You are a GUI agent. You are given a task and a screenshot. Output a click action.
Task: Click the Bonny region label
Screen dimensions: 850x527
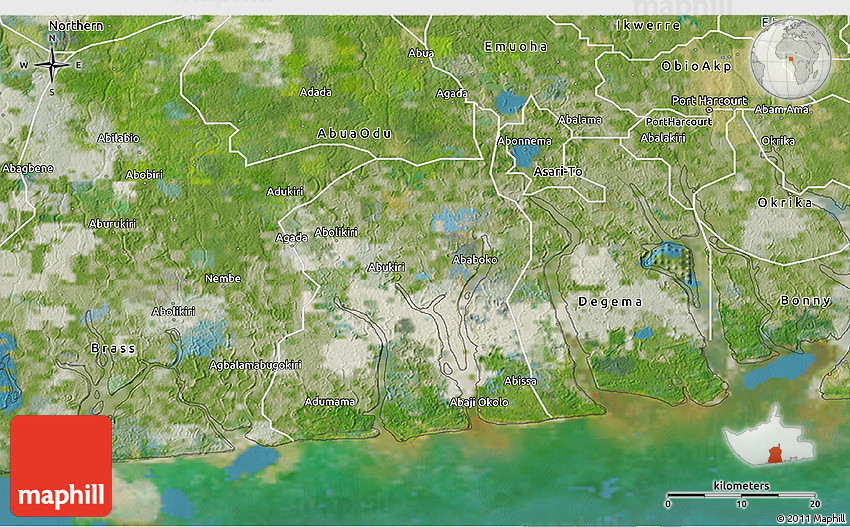(805, 301)
